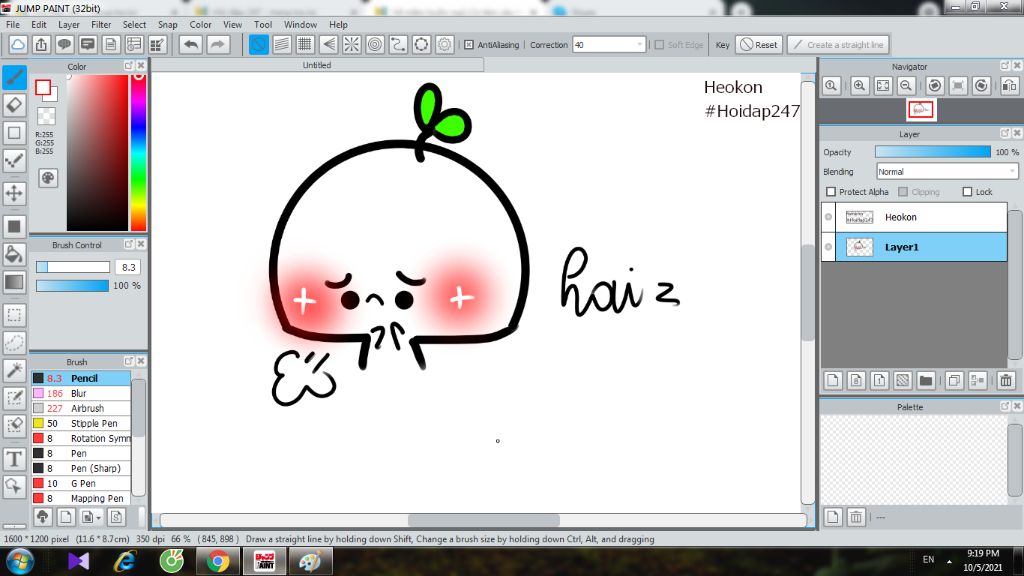The width and height of the screenshot is (1024, 576).
Task: Enable radial snap guide
Action: [x=351, y=44]
